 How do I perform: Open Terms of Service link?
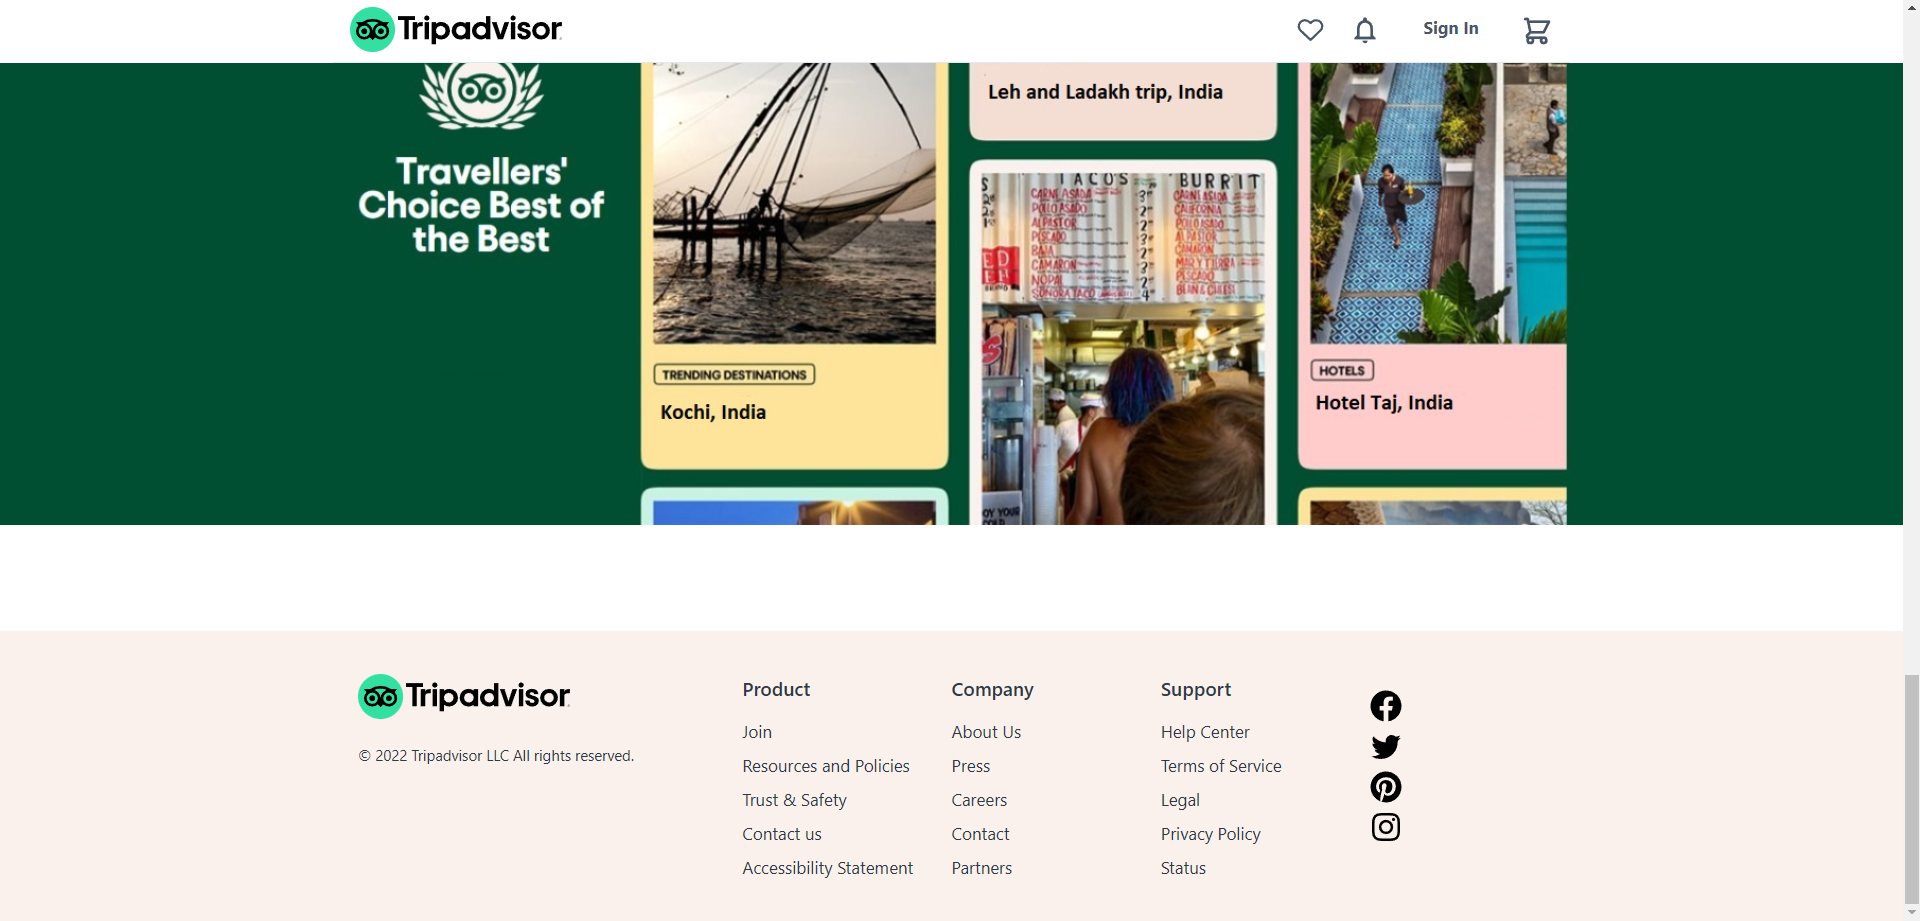click(1221, 766)
